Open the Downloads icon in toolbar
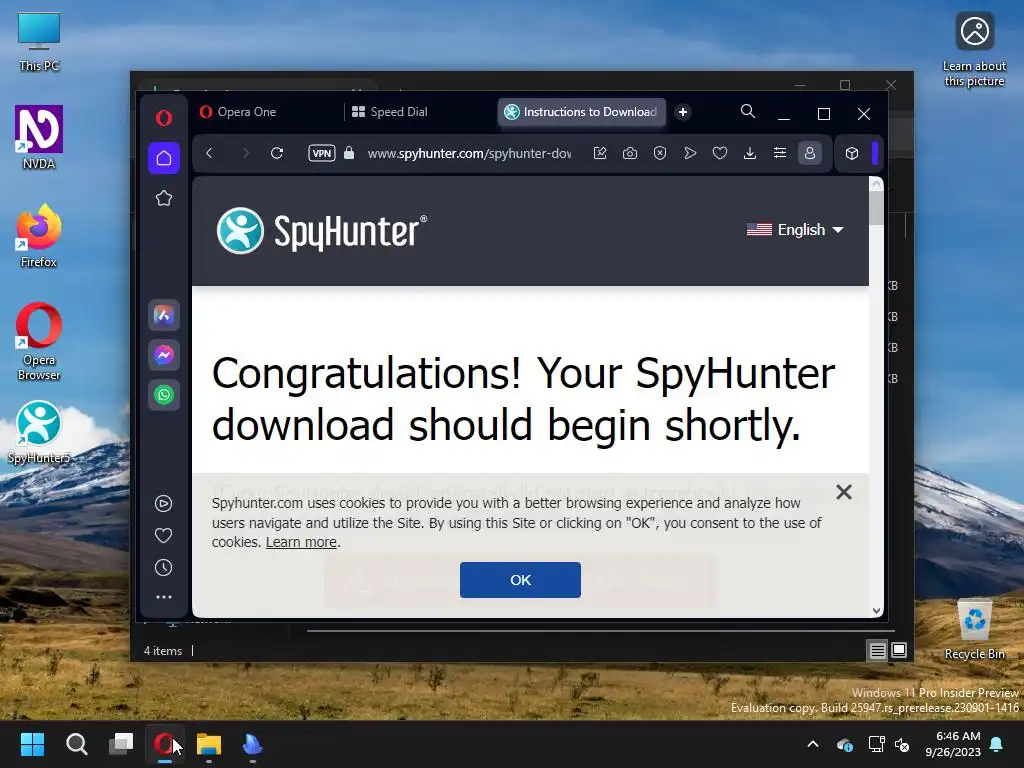The image size is (1024, 768). coord(750,153)
